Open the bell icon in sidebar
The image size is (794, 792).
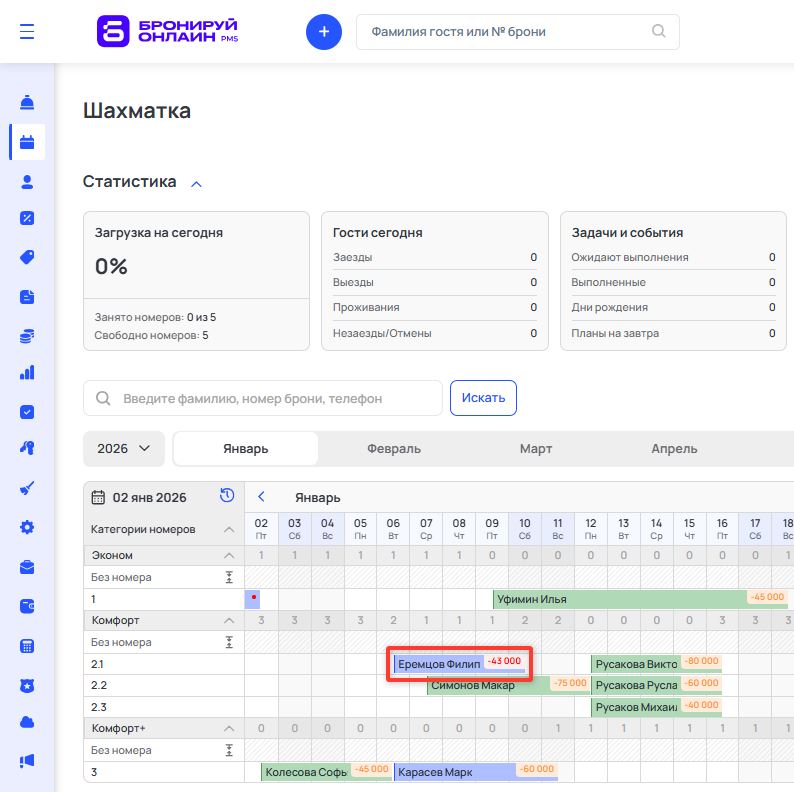point(27,103)
